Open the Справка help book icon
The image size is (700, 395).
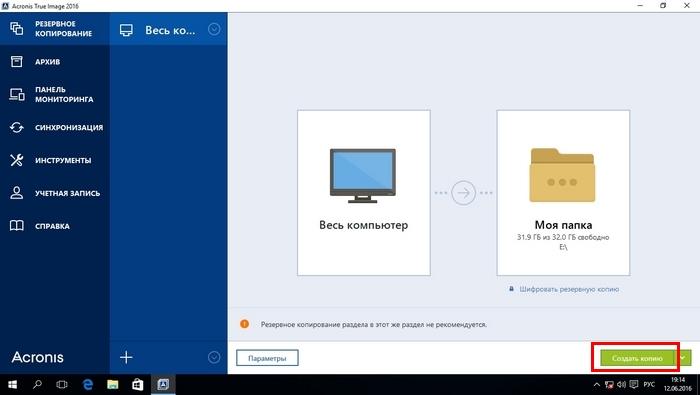pos(17,225)
